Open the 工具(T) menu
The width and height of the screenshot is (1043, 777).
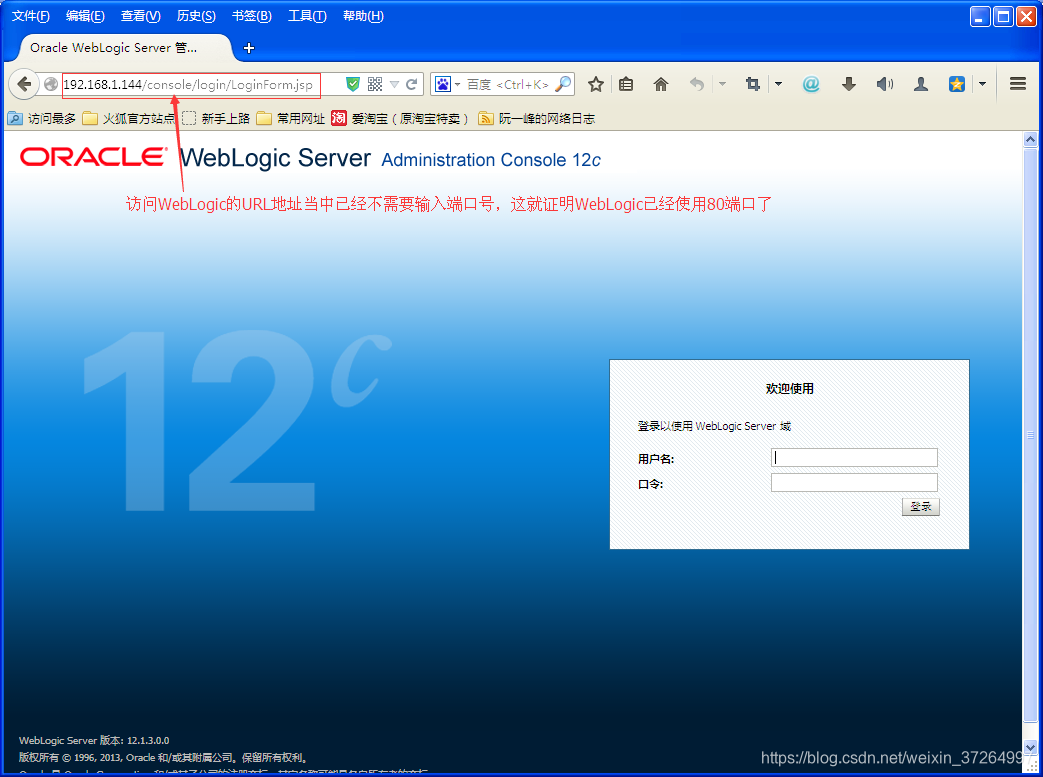(307, 16)
